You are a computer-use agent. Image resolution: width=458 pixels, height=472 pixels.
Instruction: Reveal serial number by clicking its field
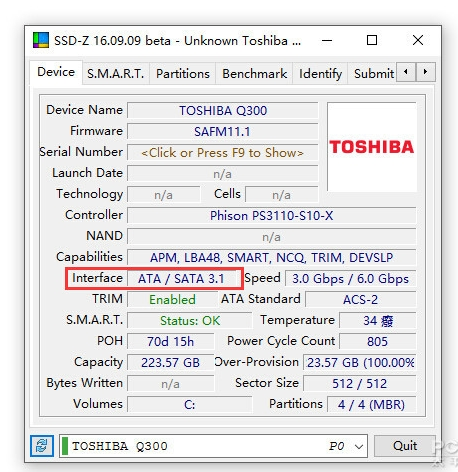pos(222,153)
